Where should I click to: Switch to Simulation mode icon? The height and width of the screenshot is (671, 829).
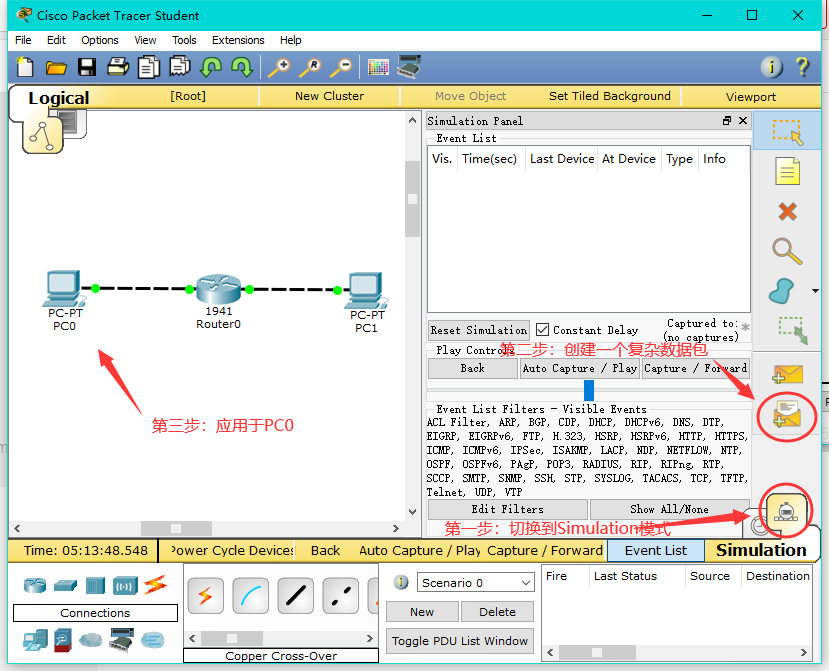[x=787, y=512]
